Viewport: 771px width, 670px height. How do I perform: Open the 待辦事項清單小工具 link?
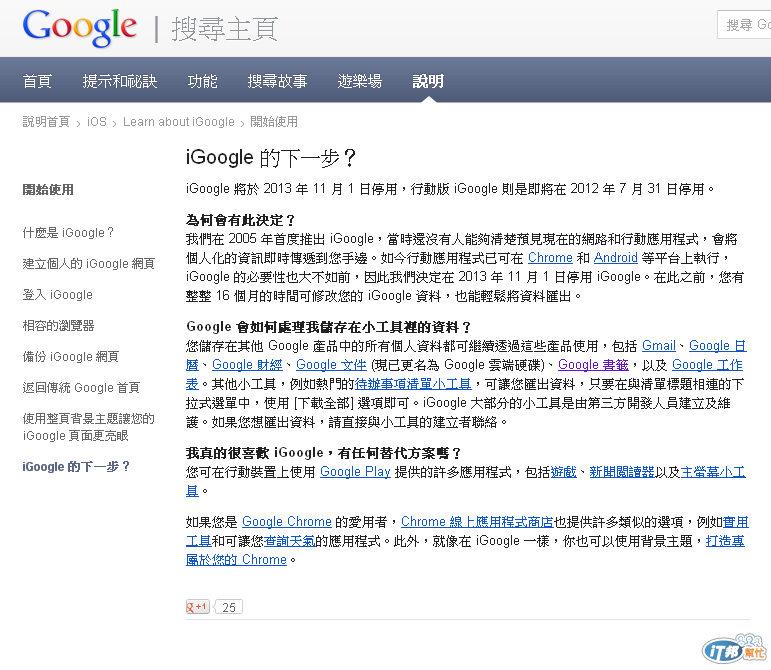(413, 384)
